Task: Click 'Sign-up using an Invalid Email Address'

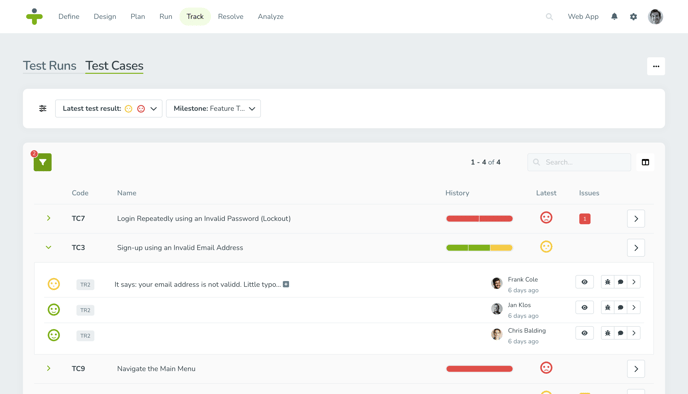Action: pos(180,247)
